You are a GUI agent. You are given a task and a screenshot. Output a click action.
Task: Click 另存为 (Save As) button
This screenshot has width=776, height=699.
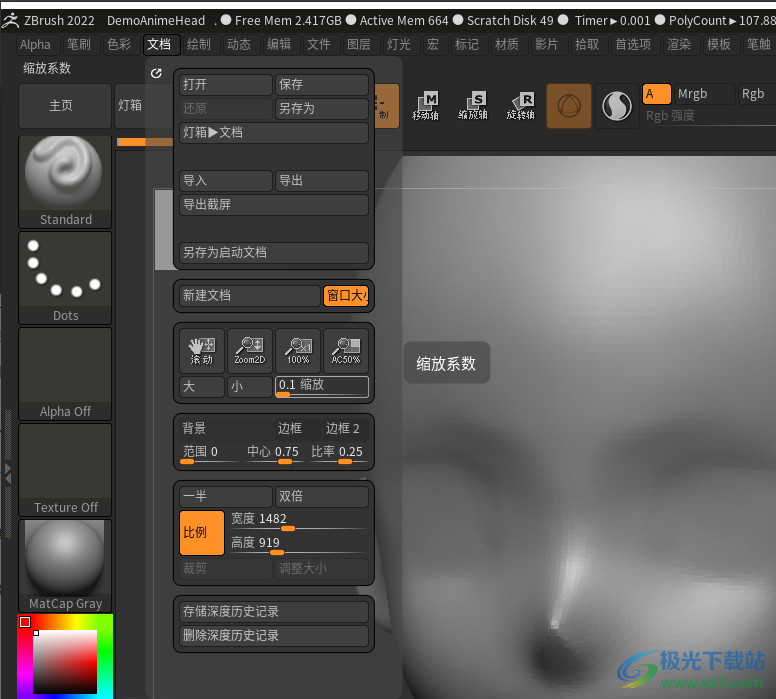point(322,108)
